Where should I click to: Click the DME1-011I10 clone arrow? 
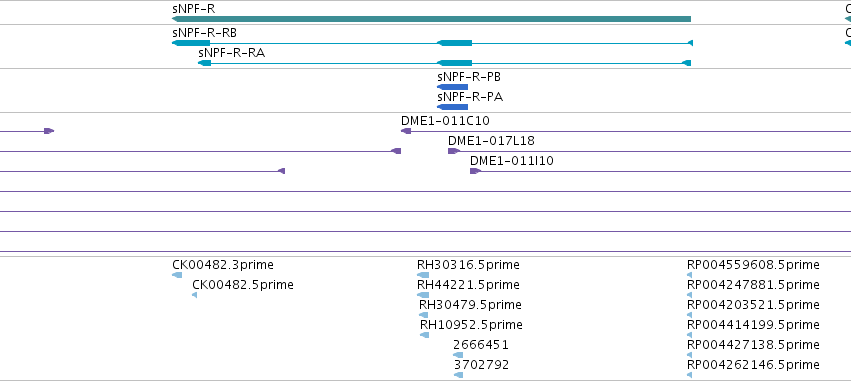pyautogui.click(x=475, y=171)
